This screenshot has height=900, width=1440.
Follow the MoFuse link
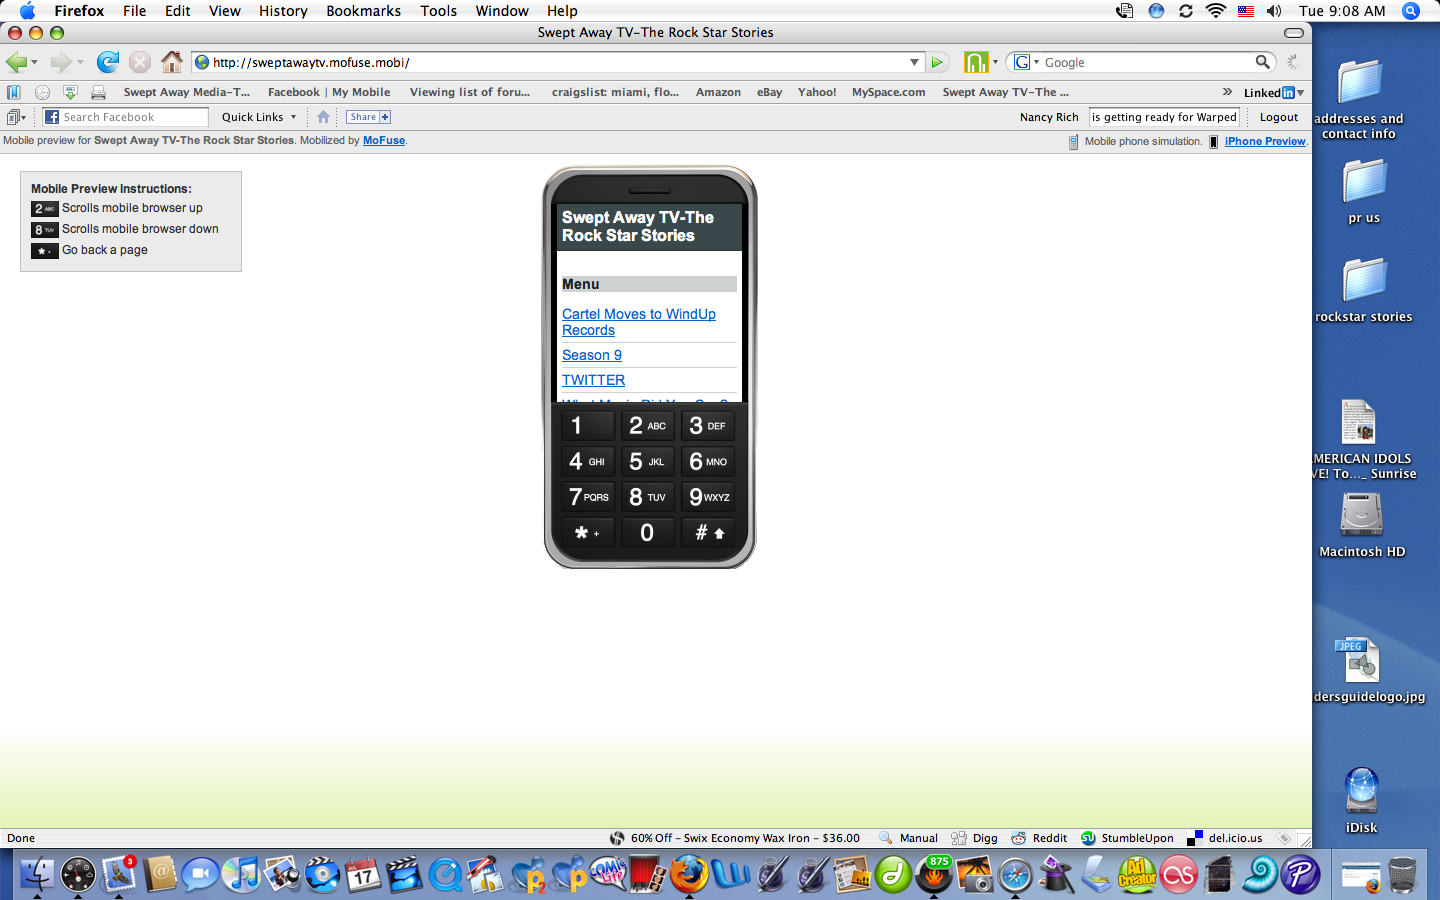384,141
